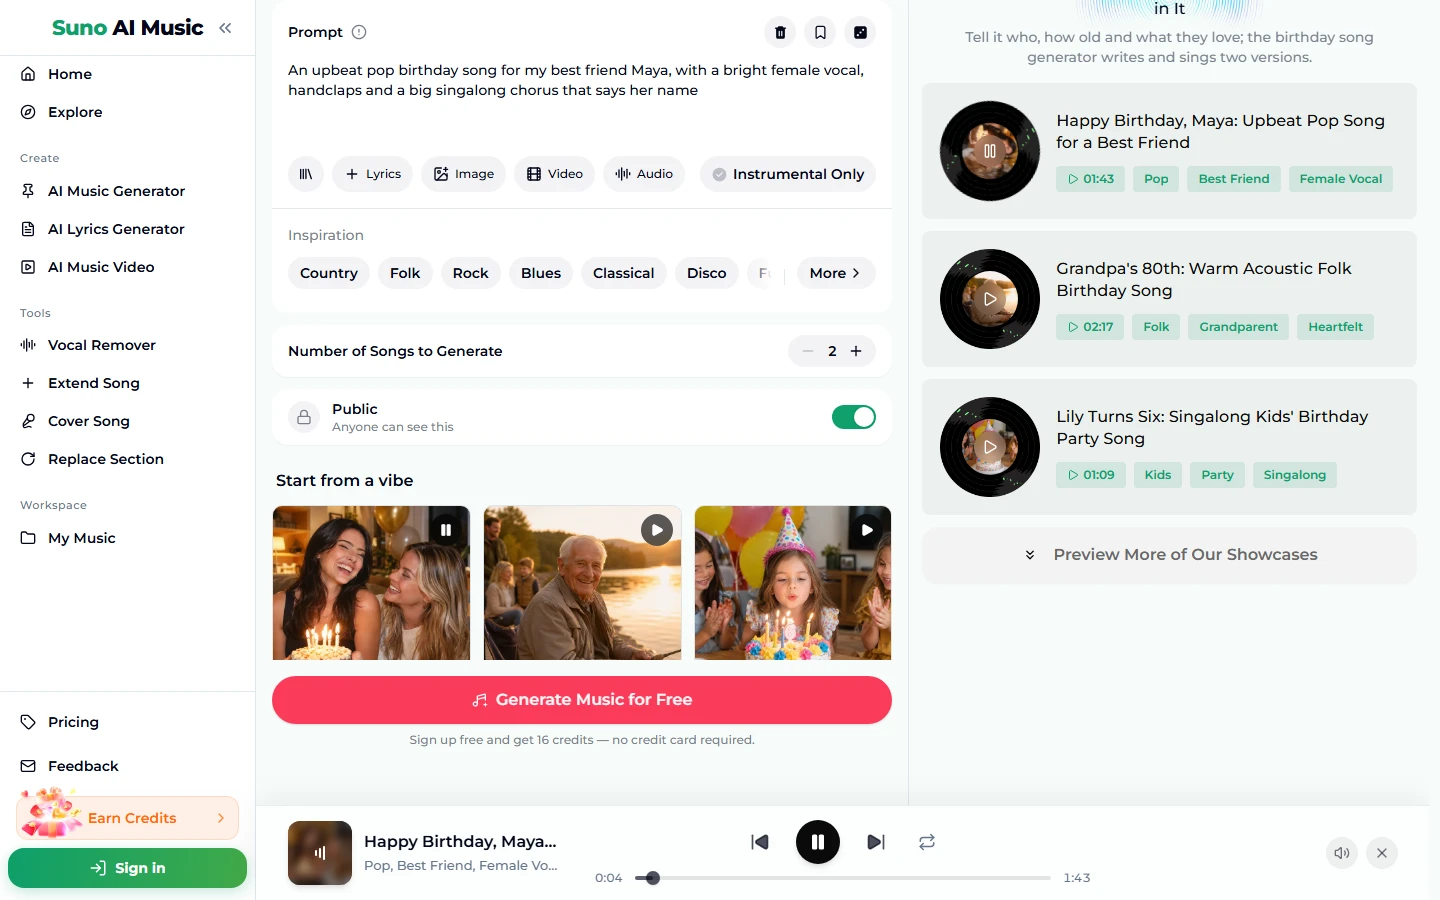Enable Instrumental Only mode

pos(788,174)
